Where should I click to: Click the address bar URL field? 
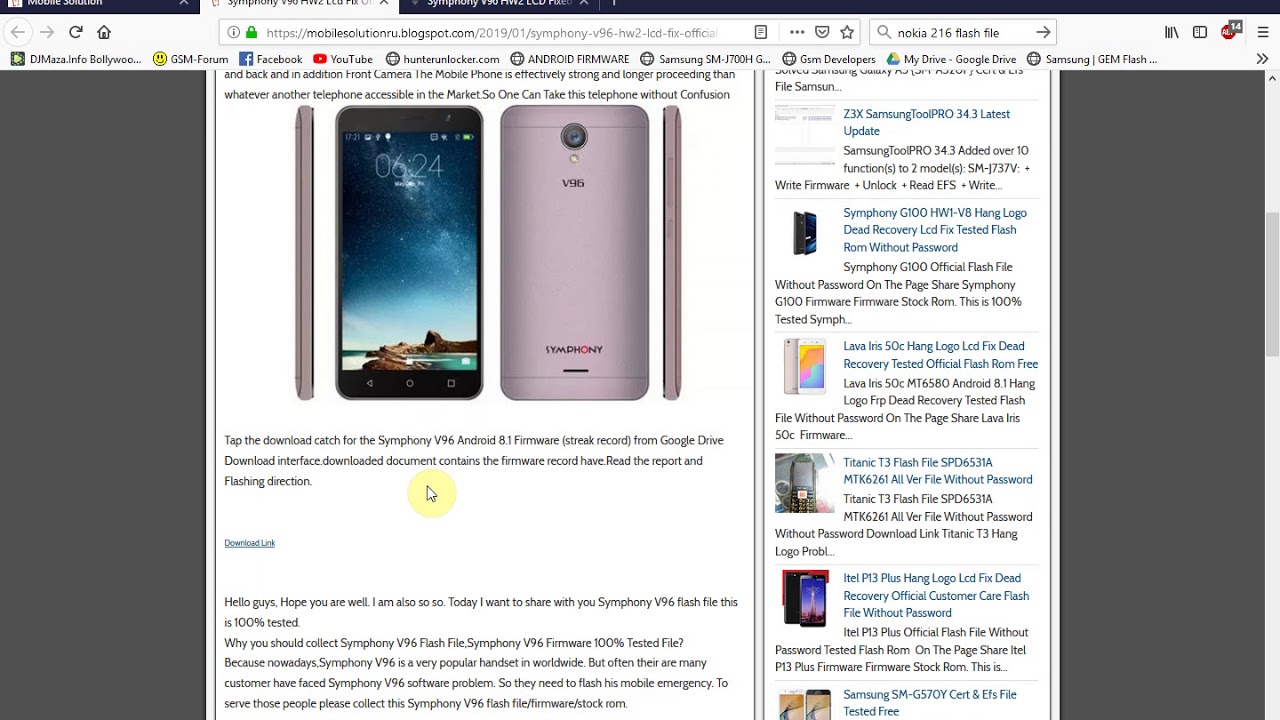pyautogui.click(x=491, y=32)
